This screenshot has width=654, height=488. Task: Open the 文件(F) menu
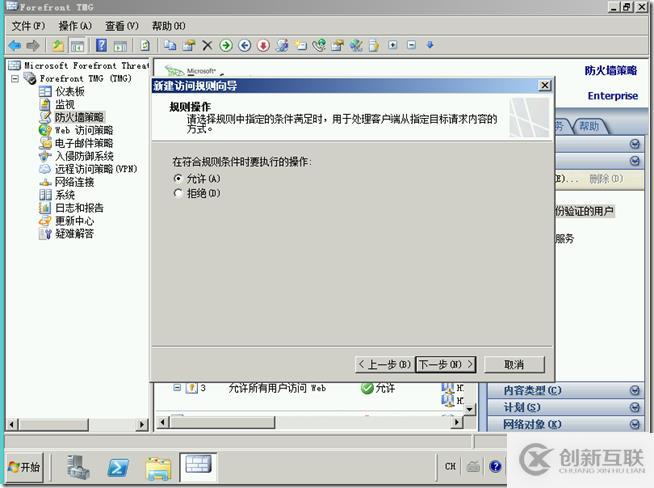[x=28, y=26]
